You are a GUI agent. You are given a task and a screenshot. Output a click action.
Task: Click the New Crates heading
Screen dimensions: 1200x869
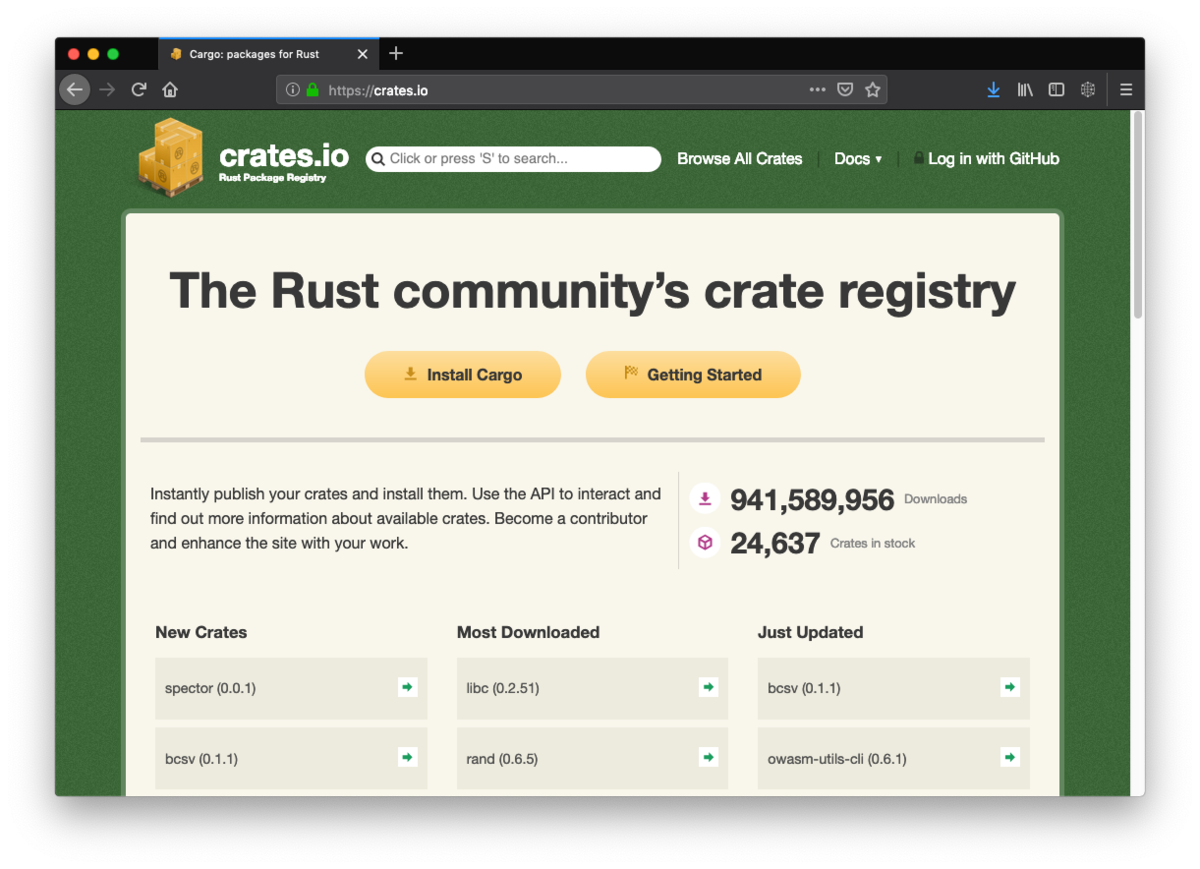[x=201, y=632]
